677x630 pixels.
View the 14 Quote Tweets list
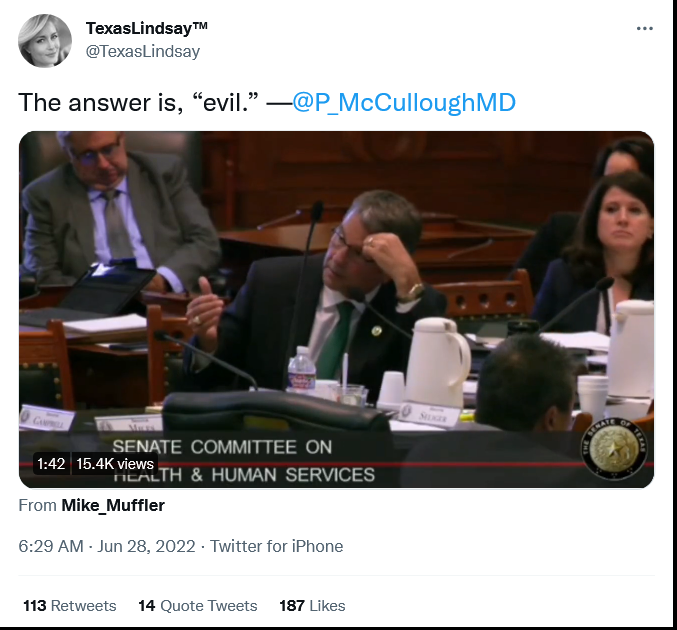coord(197,605)
